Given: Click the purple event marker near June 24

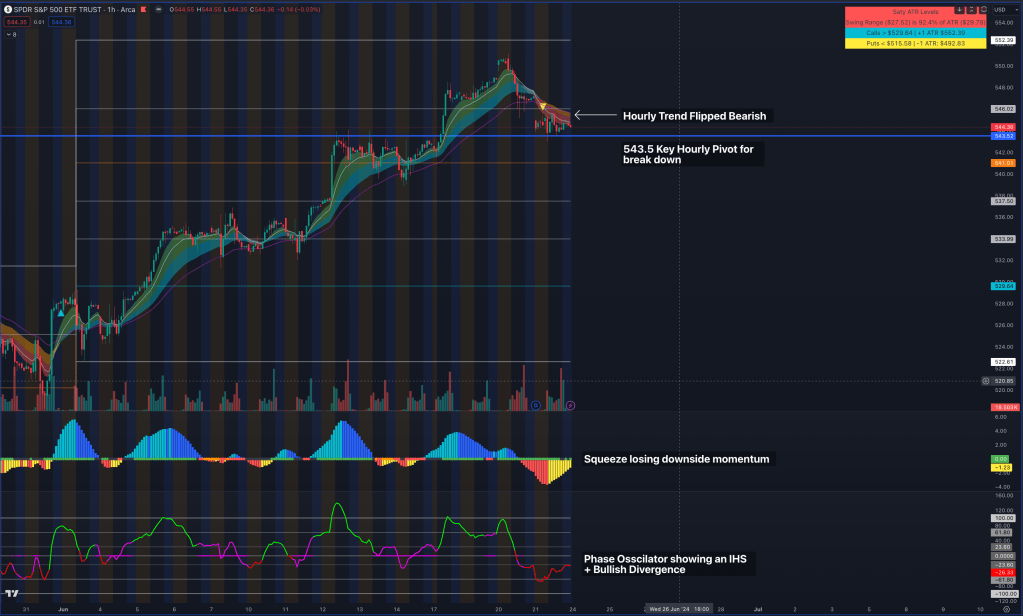Looking at the screenshot, I should (570, 405).
